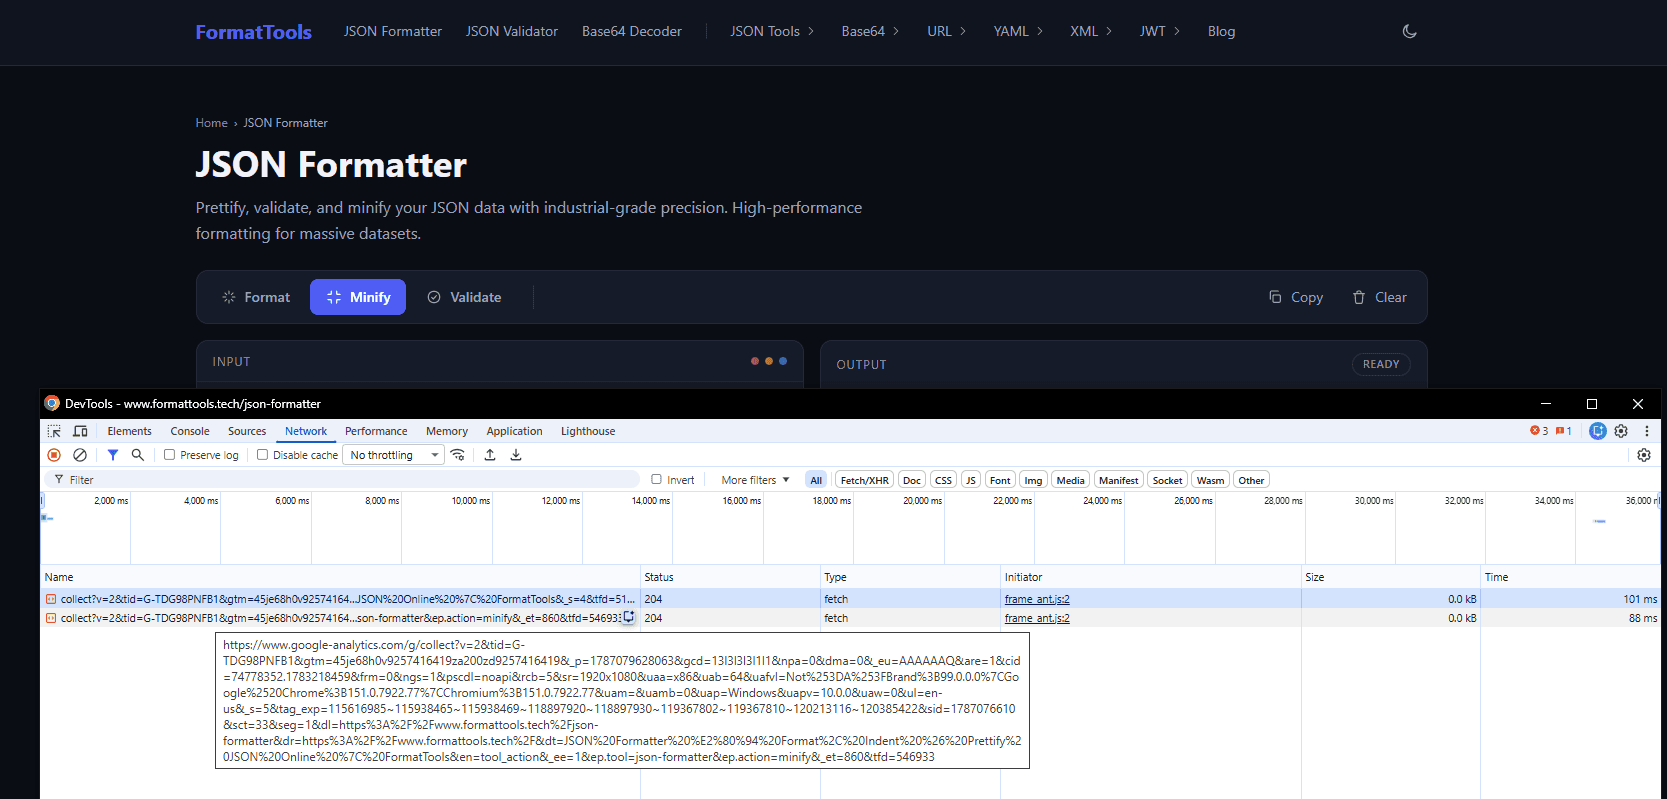Expand the More filters dropdown
1667x799 pixels.
point(755,480)
